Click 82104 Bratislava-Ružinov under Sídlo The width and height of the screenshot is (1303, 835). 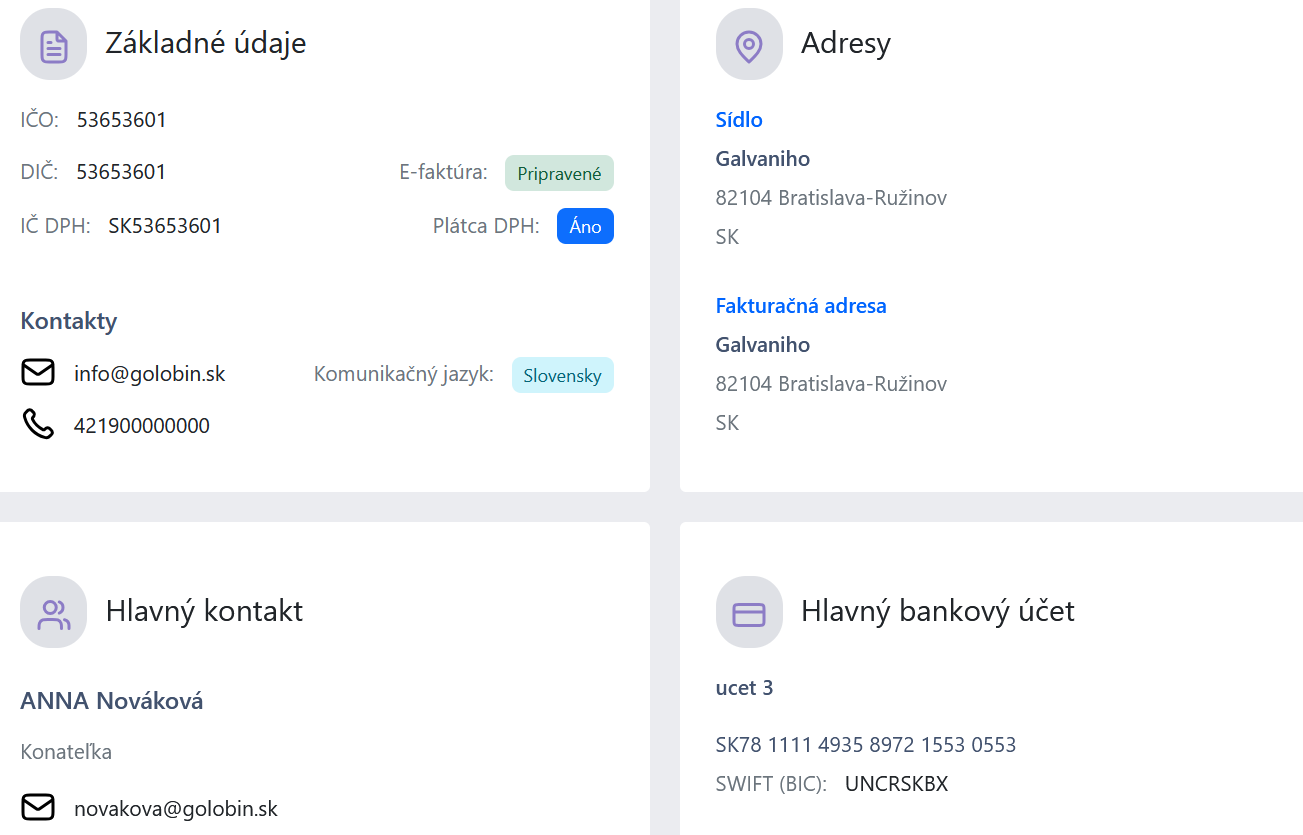click(x=831, y=198)
